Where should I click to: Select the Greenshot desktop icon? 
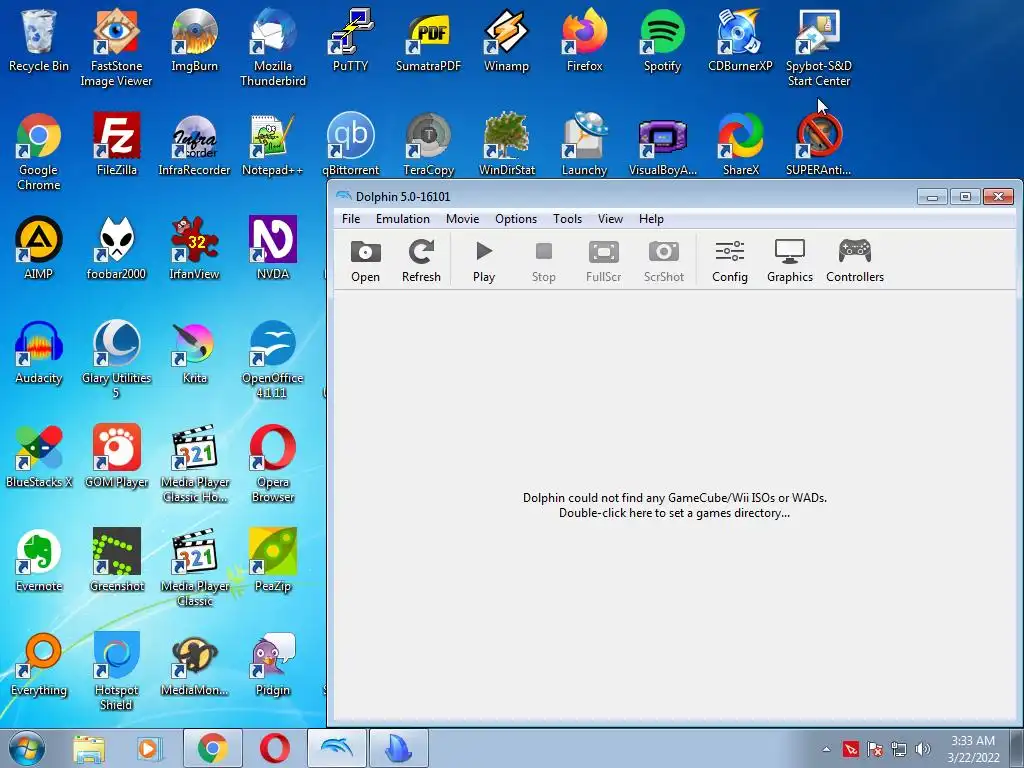click(116, 560)
